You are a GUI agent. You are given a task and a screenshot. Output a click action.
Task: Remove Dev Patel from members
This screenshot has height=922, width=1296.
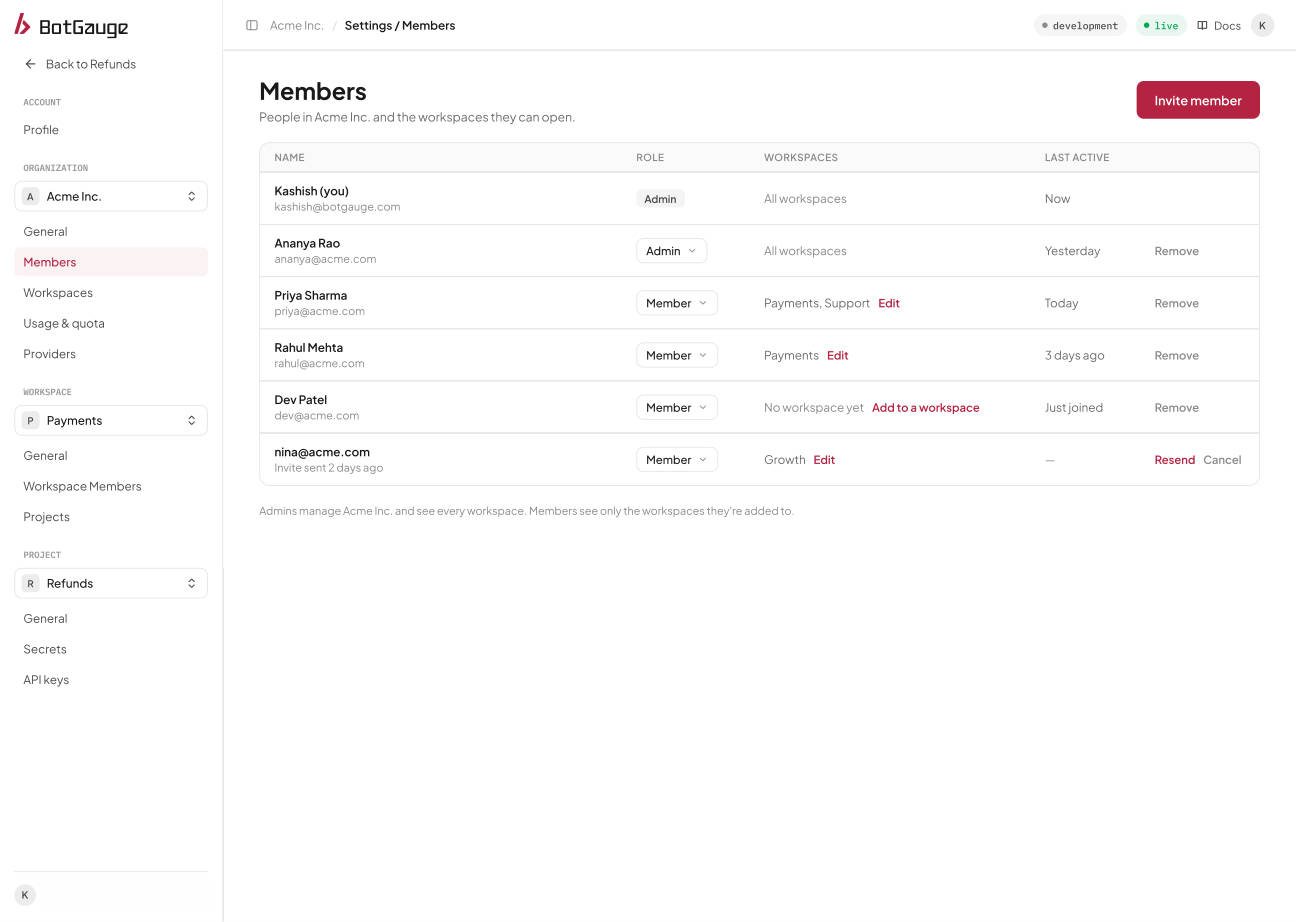pyautogui.click(x=1177, y=408)
